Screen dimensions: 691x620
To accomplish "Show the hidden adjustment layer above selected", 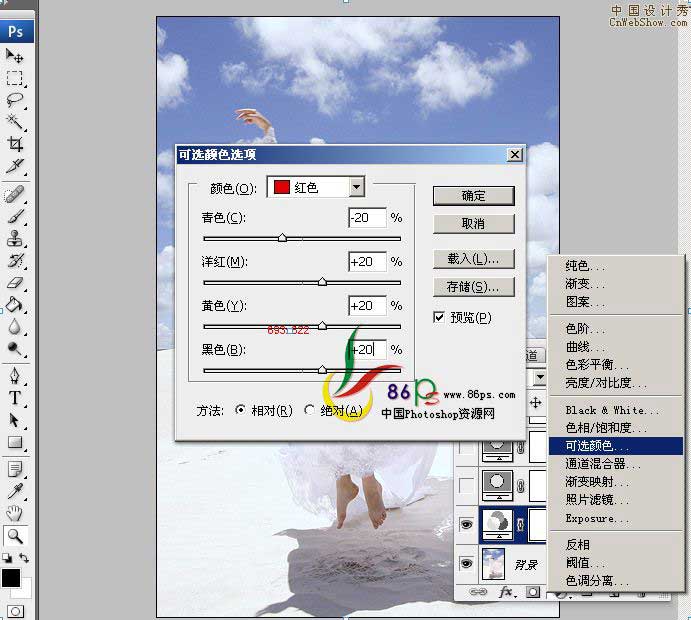I will tap(466, 486).
